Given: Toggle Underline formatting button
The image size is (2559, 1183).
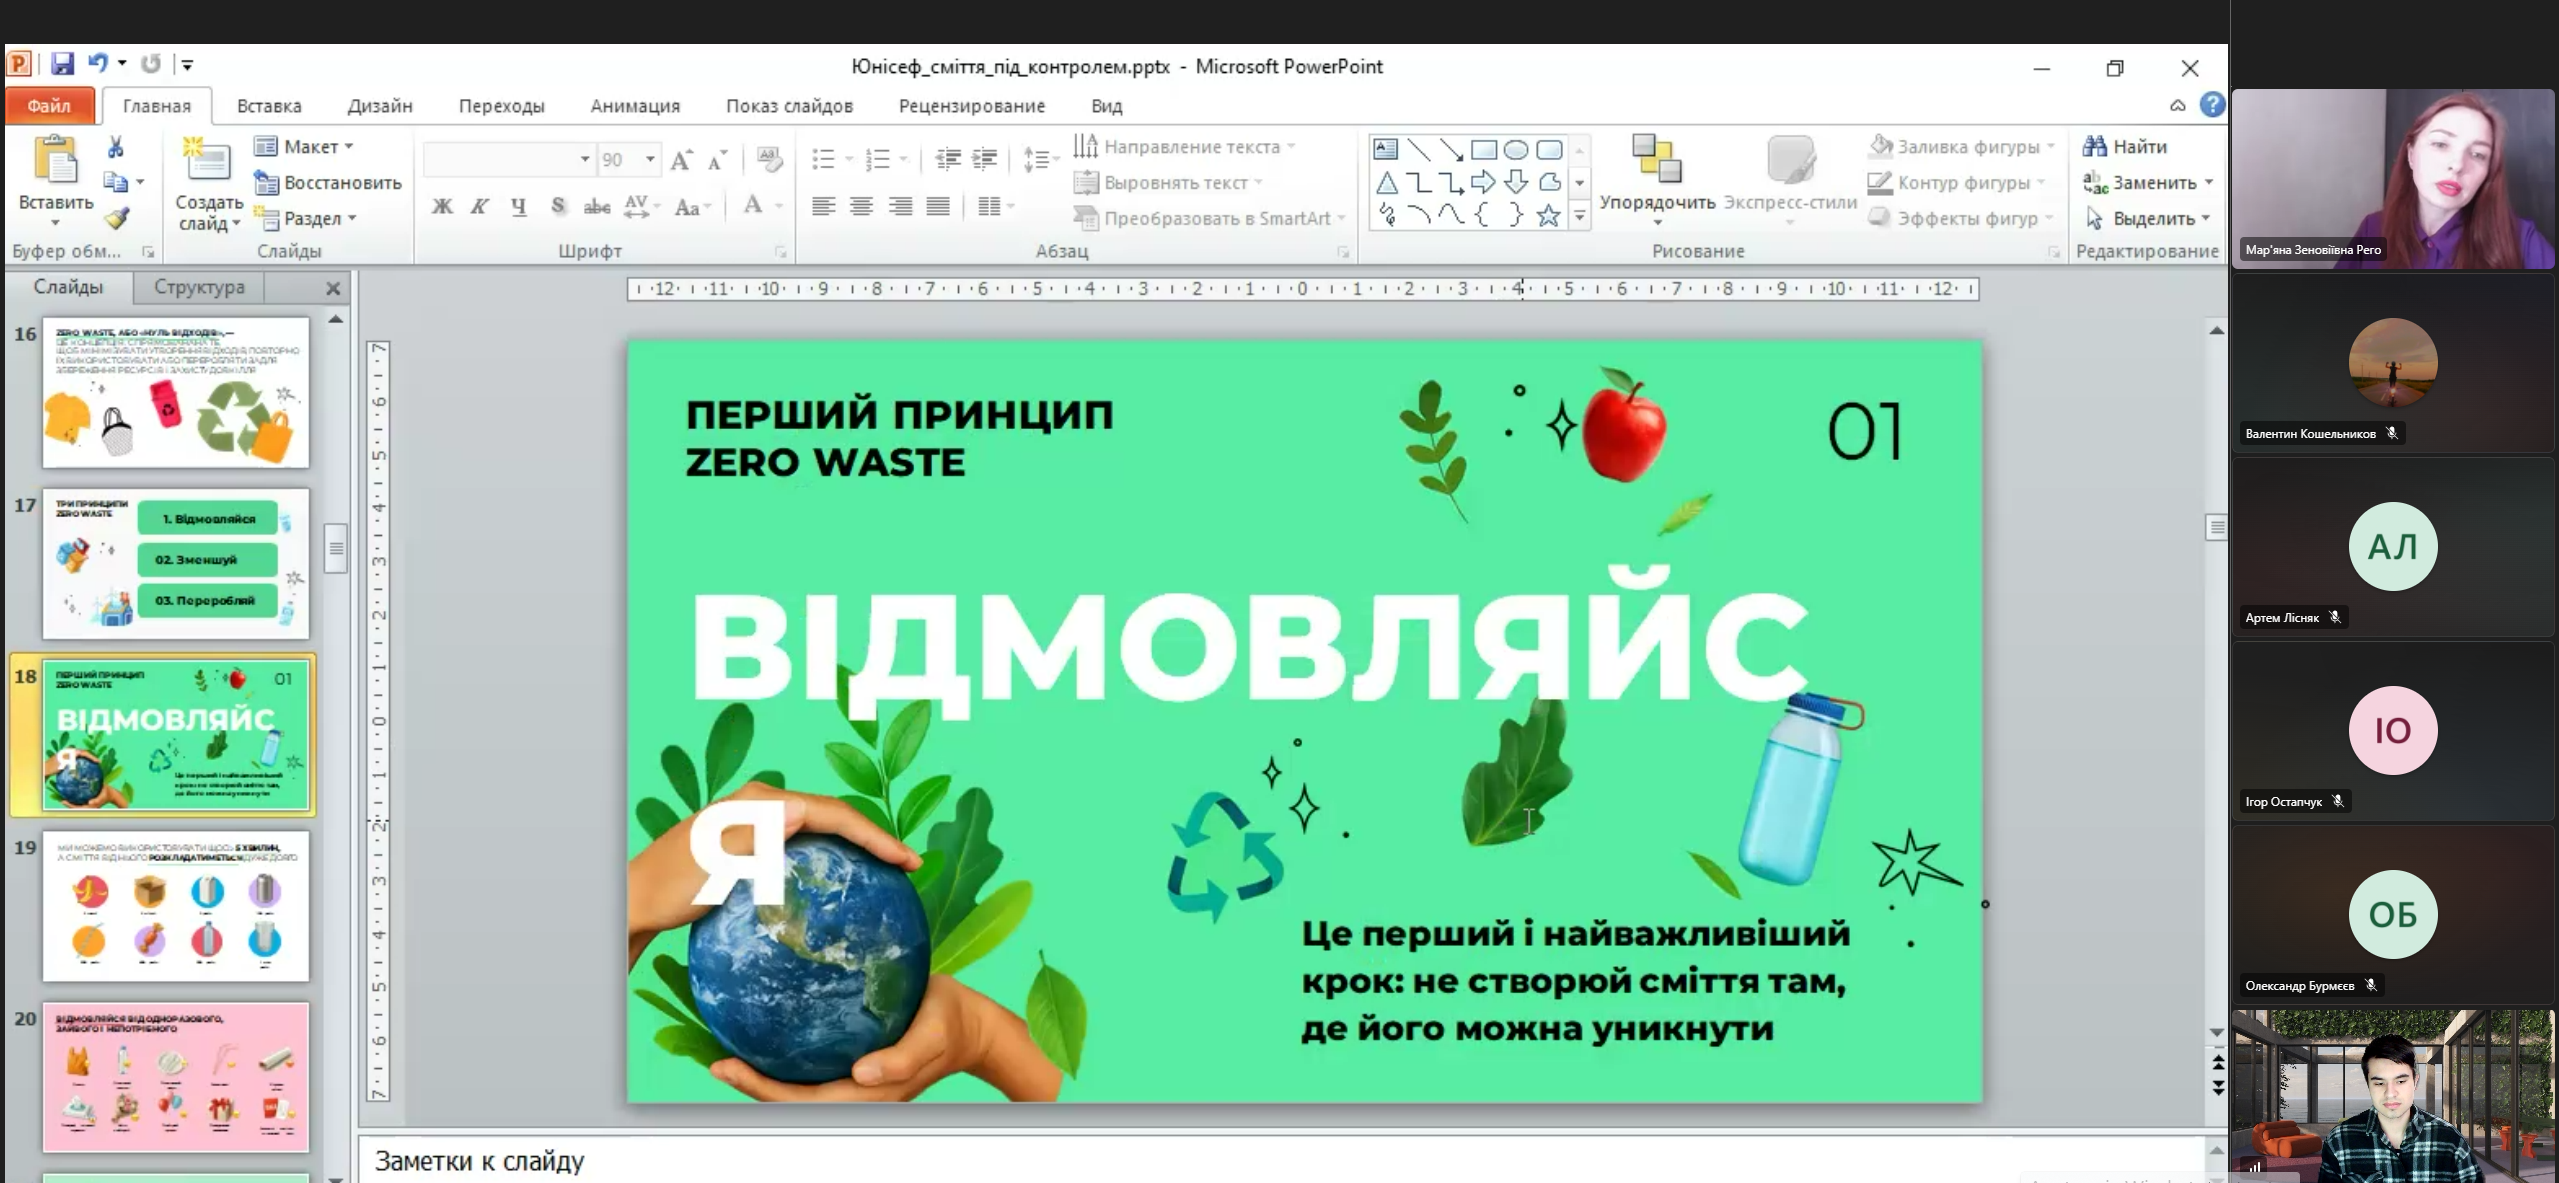Looking at the screenshot, I should coord(518,207).
